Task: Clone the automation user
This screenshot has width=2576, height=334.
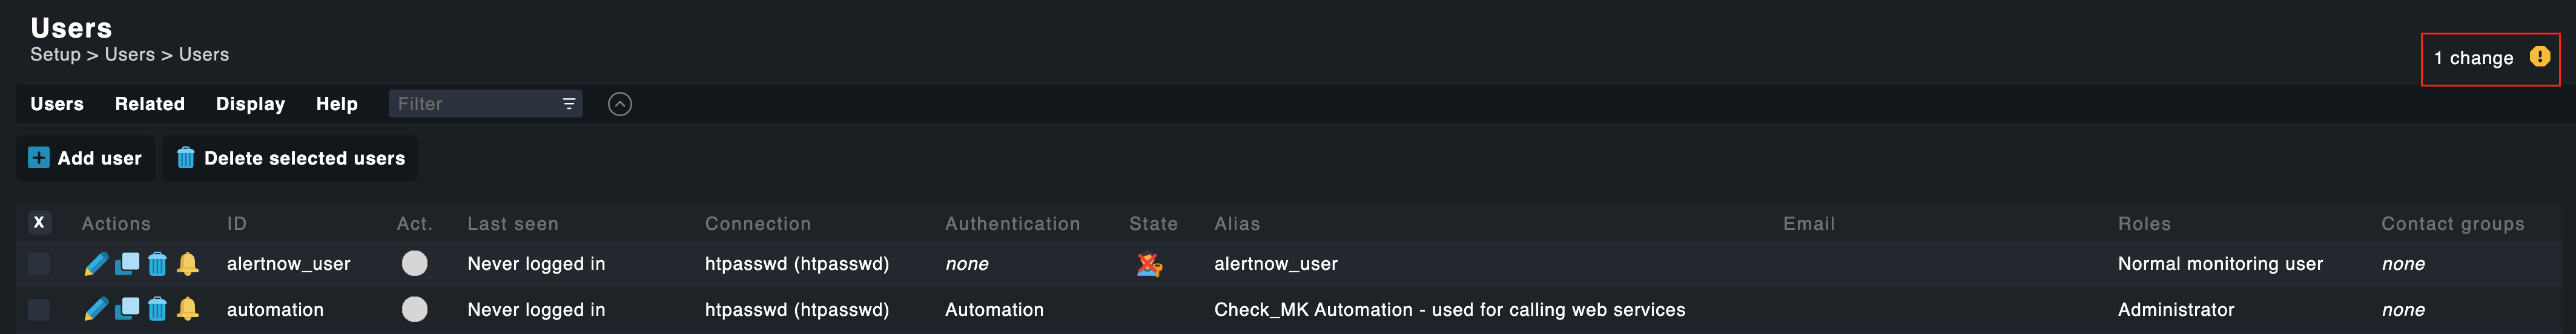Action: pyautogui.click(x=127, y=310)
